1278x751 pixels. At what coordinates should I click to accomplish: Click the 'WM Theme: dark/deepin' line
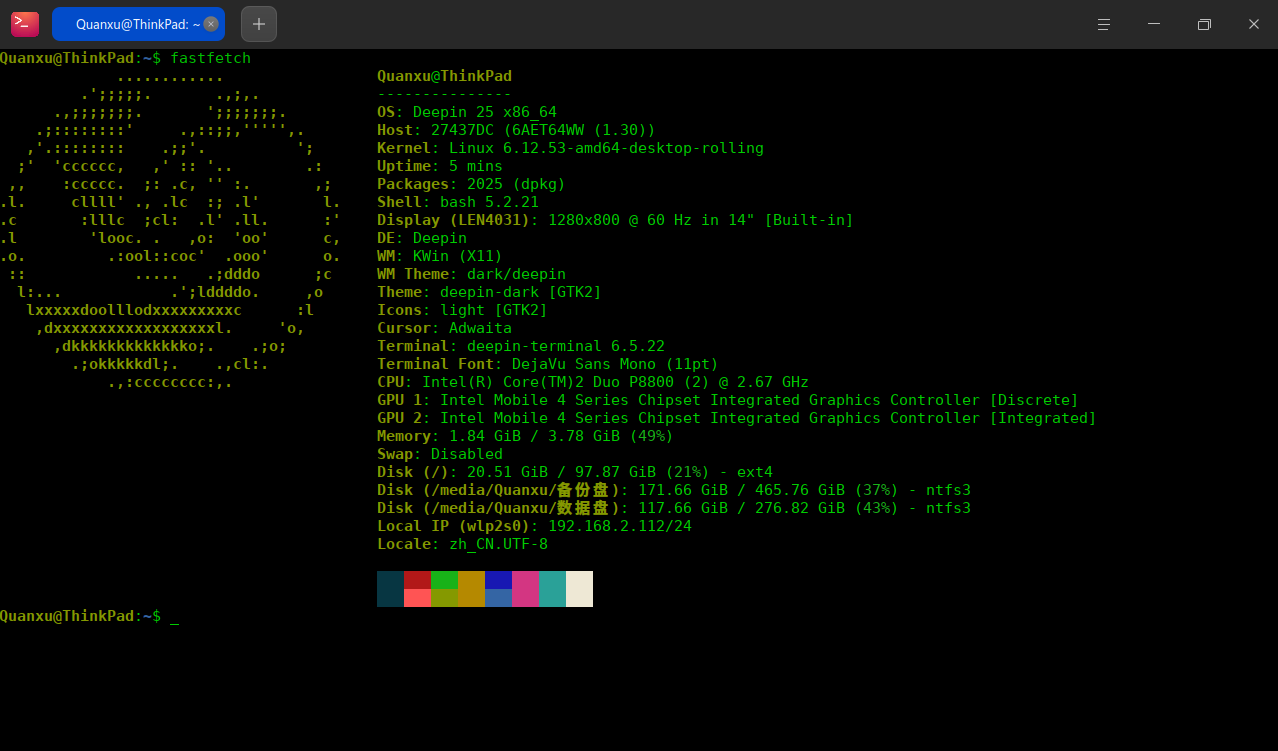tap(471, 274)
